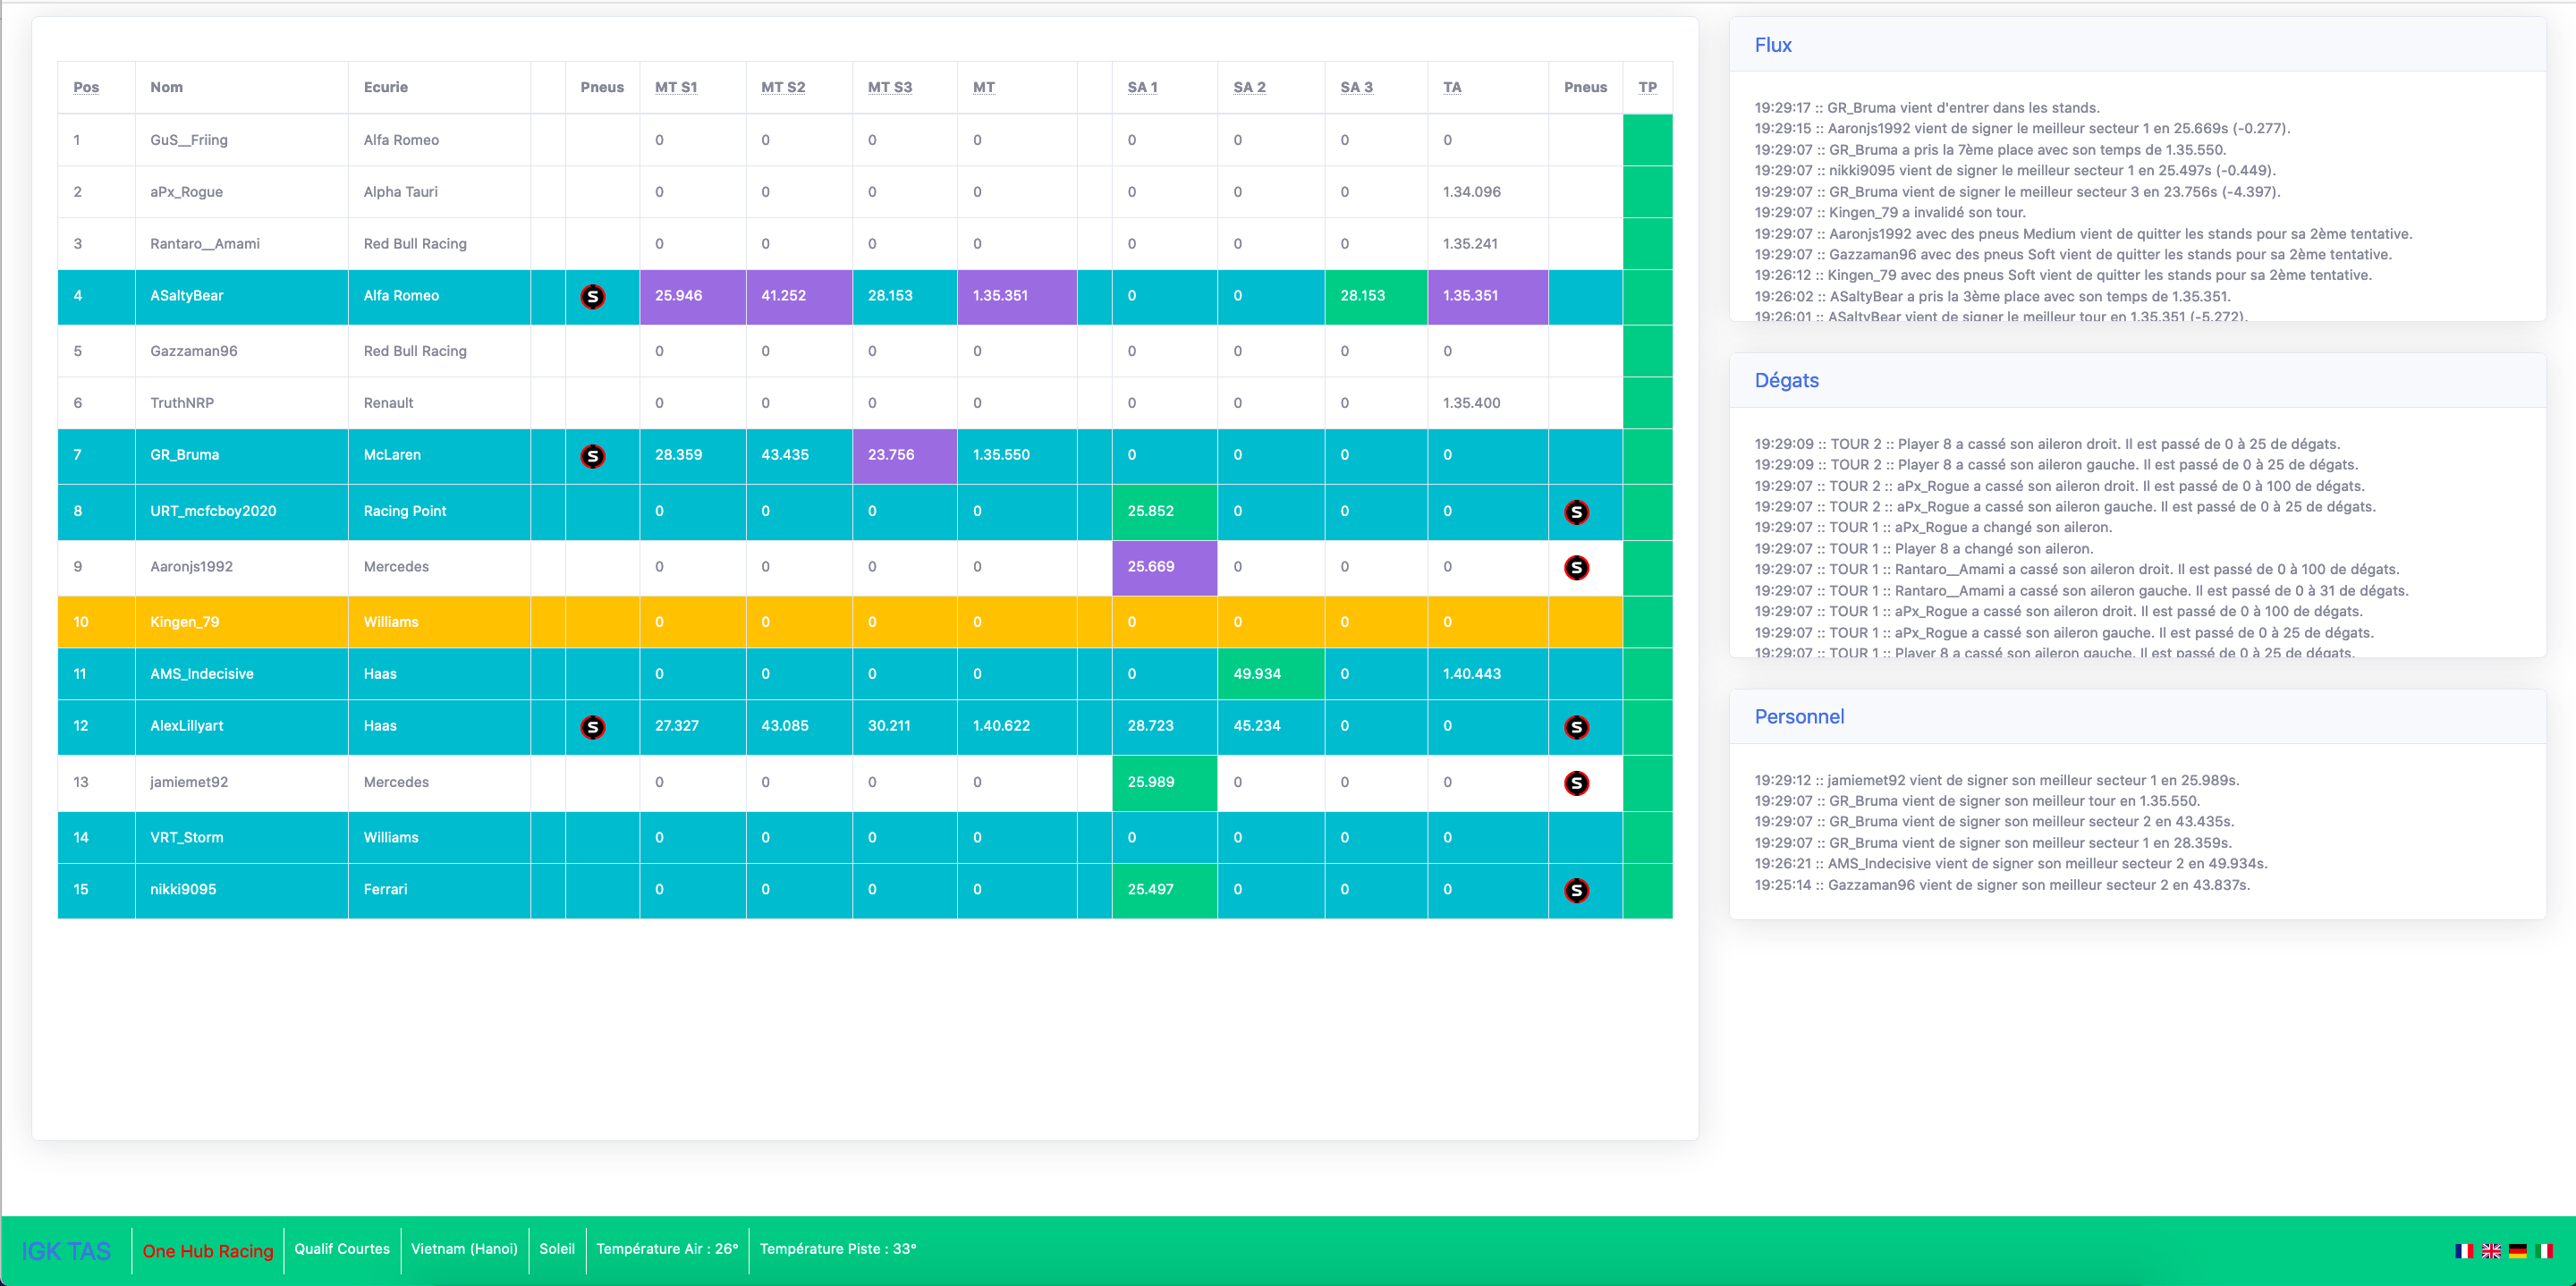Click soft tyre icon before GR_Bruma's 28.359 time
The width and height of the screenshot is (2576, 1286).
593,456
